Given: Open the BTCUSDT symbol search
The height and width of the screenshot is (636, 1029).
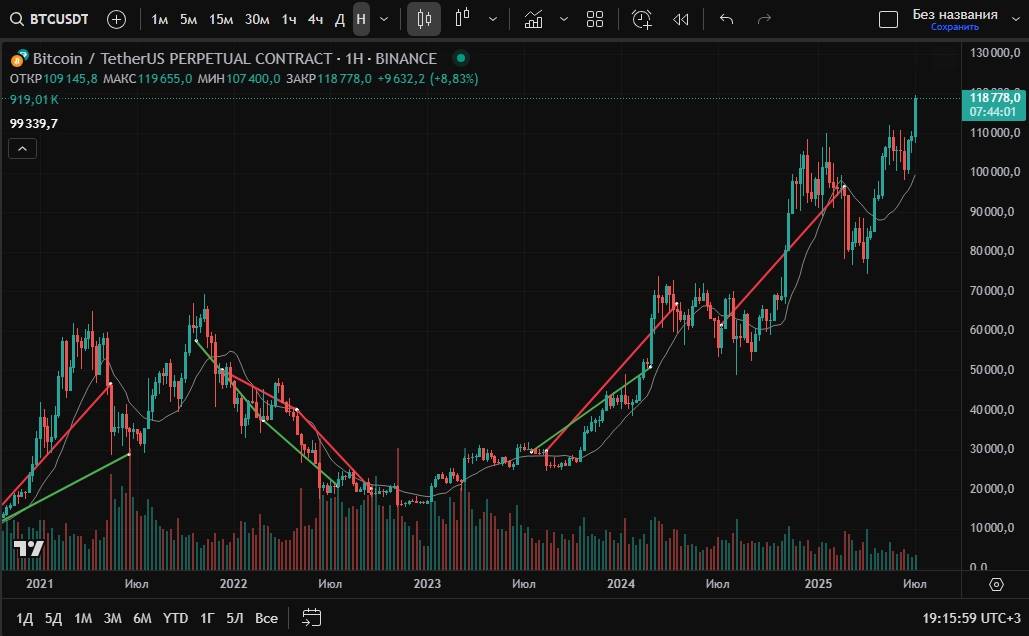Looking at the screenshot, I should (50, 19).
